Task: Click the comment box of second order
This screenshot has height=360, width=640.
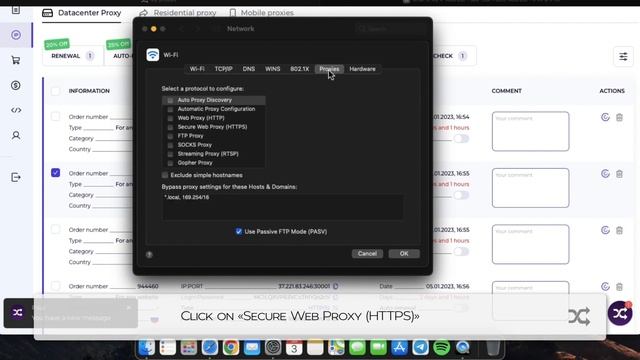Action: tap(531, 188)
